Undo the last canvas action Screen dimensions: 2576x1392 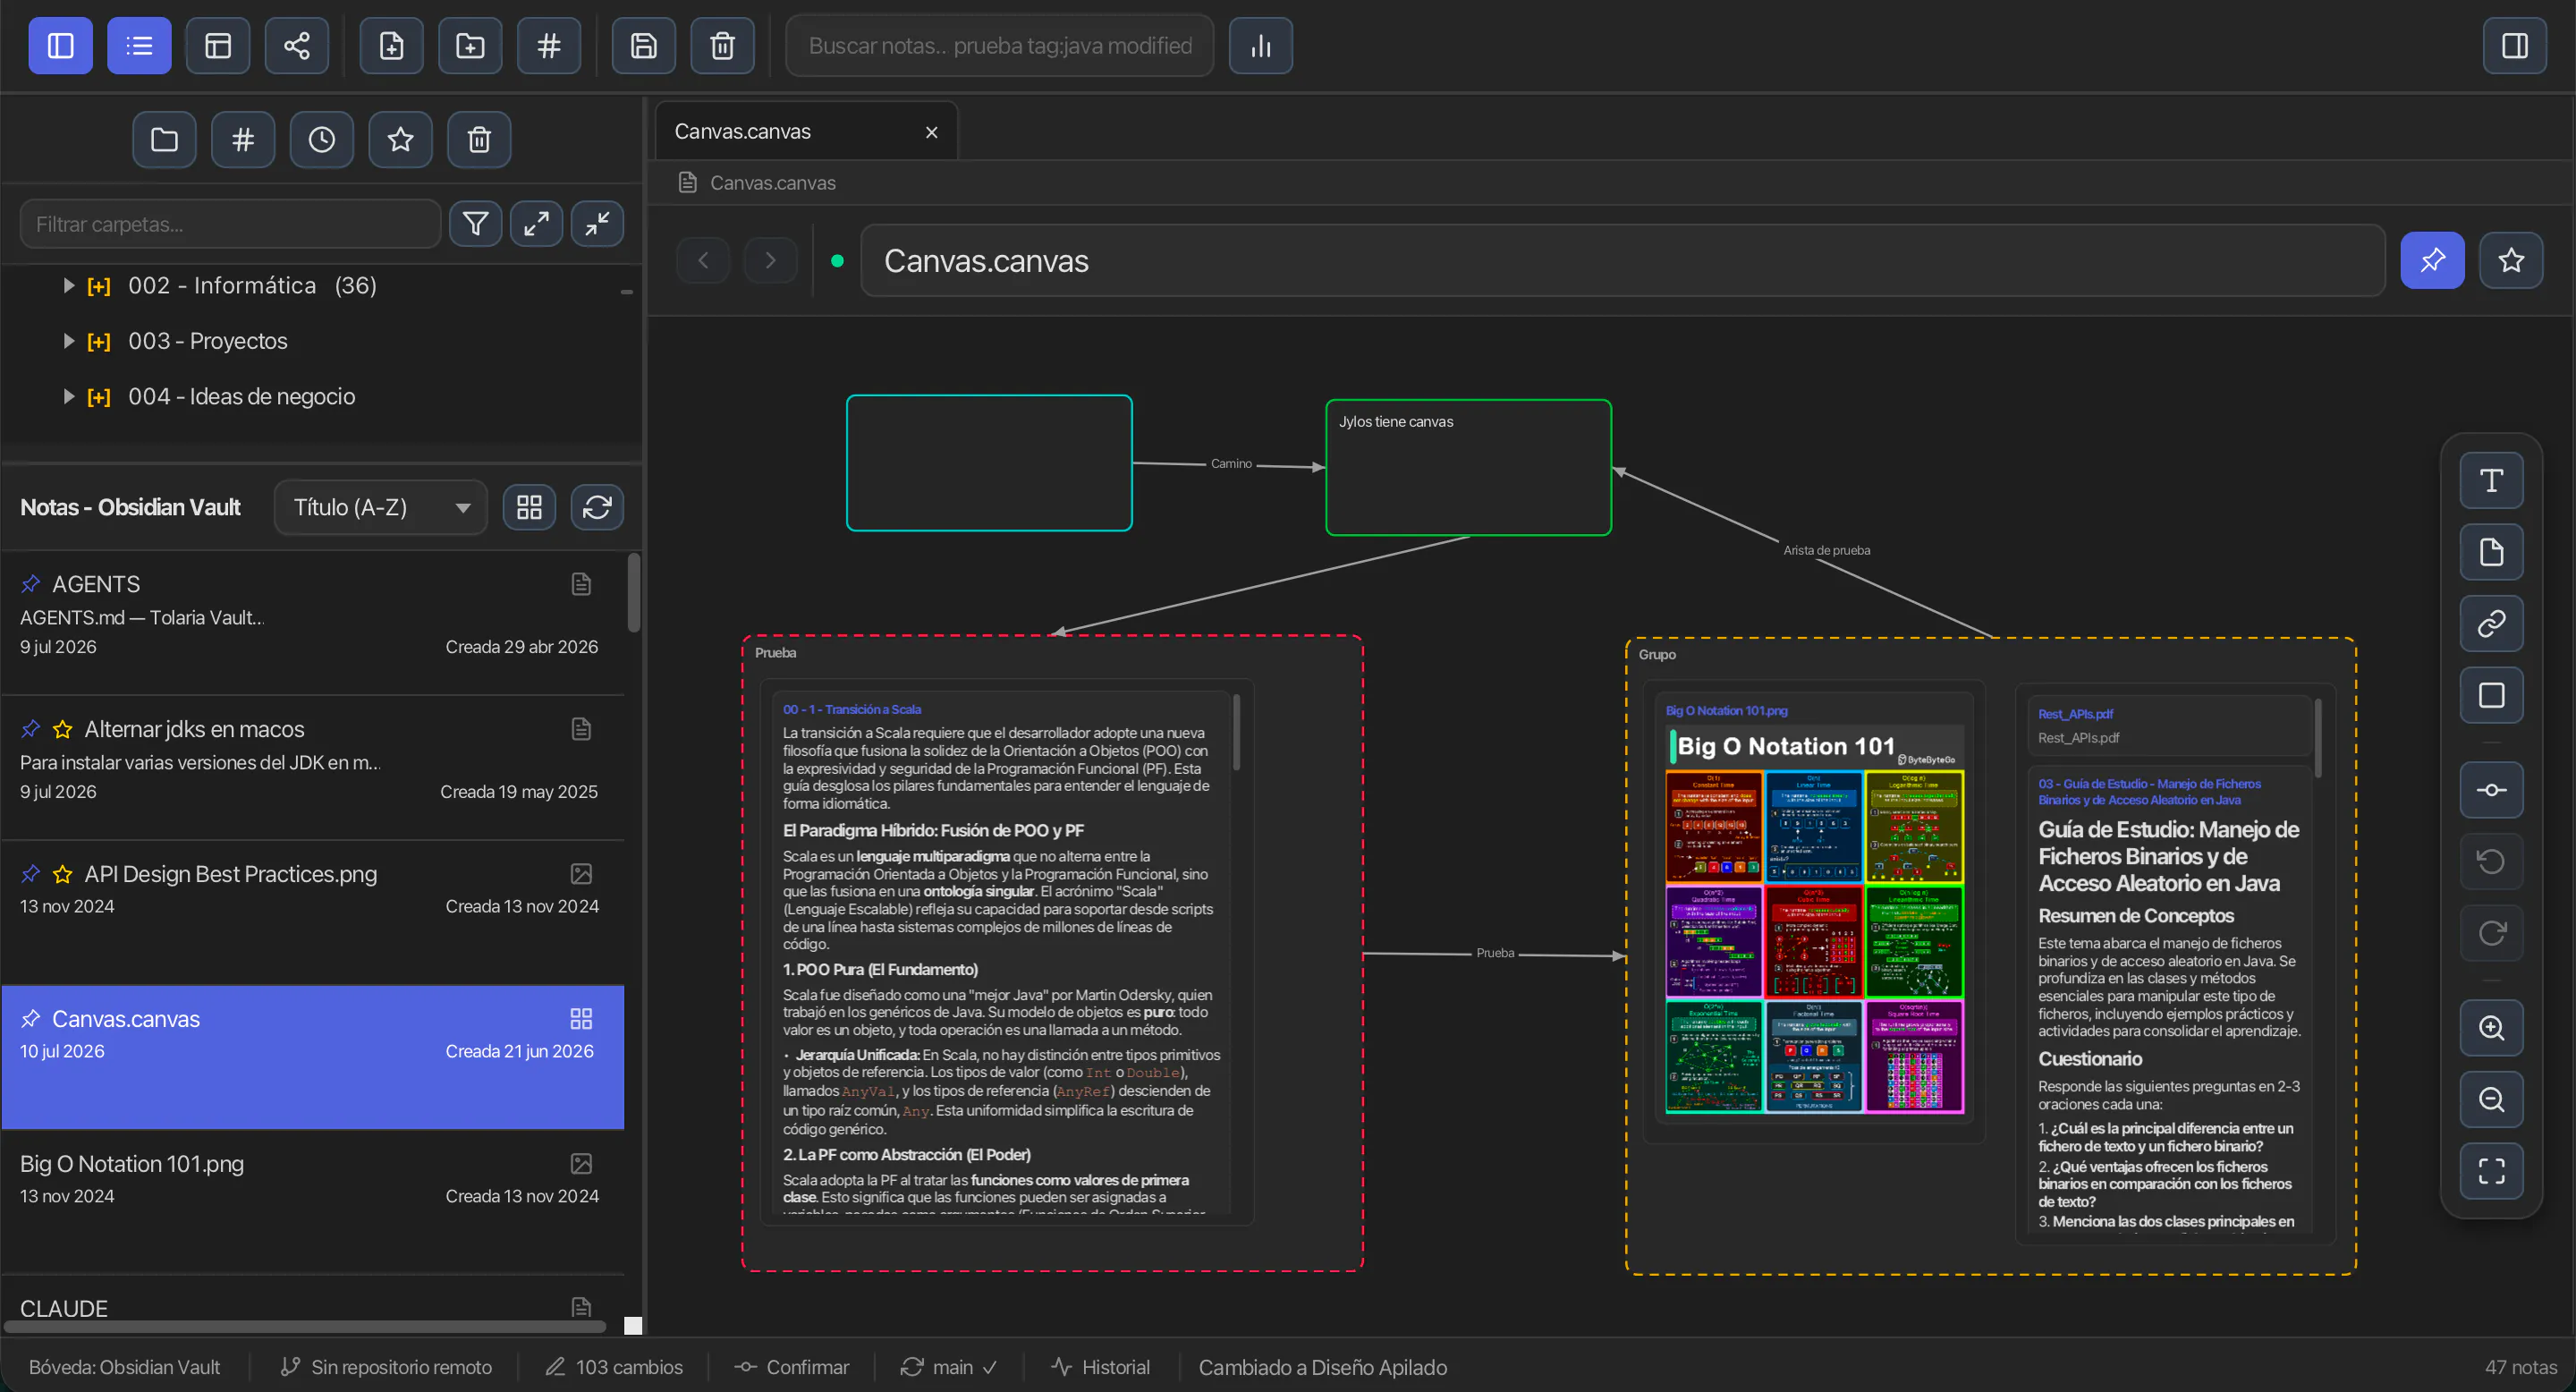(x=2492, y=862)
